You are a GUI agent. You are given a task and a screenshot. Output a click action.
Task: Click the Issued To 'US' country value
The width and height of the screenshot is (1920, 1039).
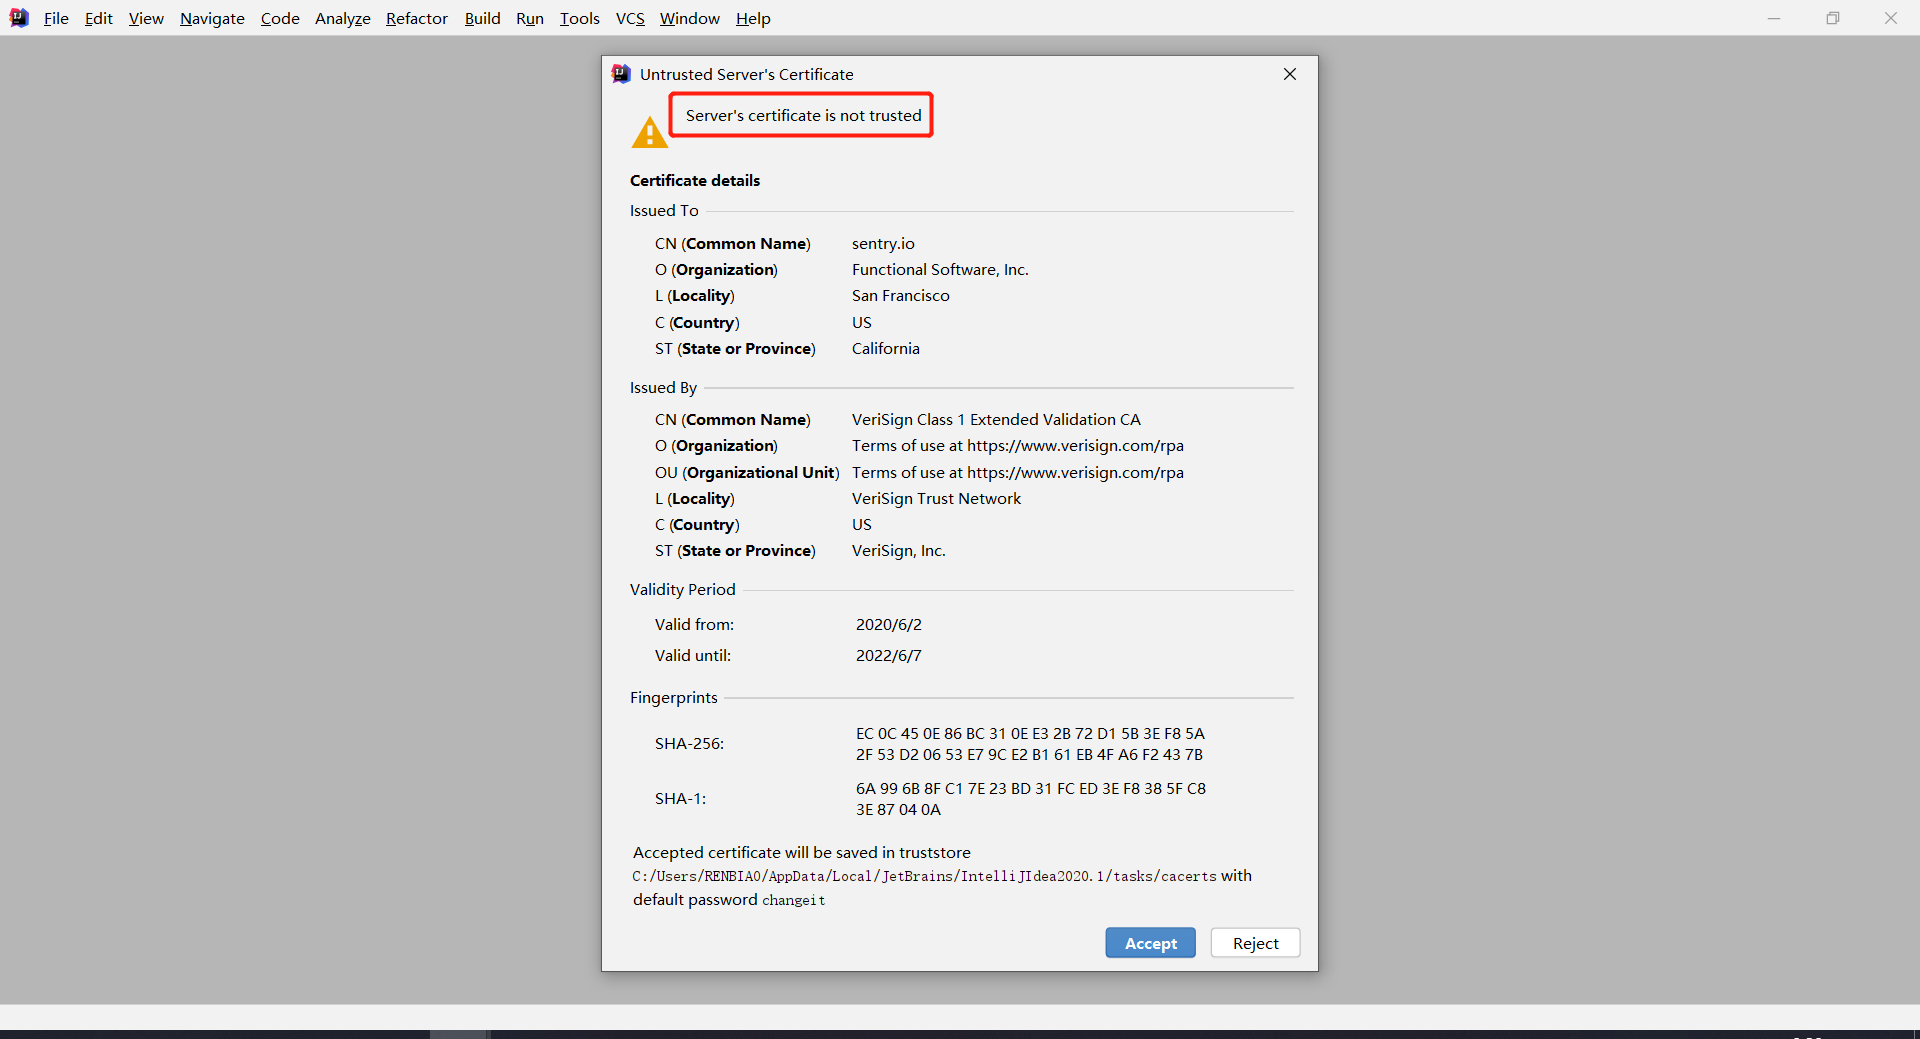tap(862, 322)
